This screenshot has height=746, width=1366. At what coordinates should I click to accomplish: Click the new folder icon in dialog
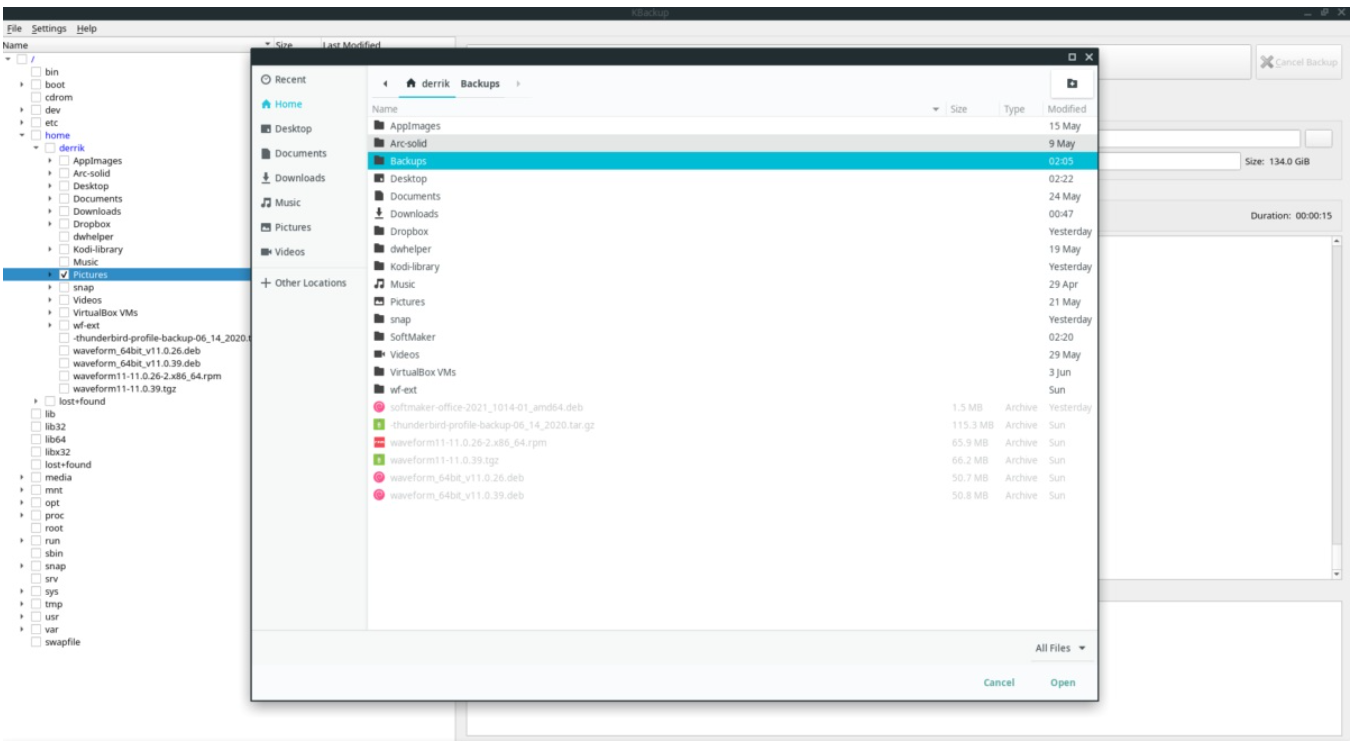(1072, 84)
